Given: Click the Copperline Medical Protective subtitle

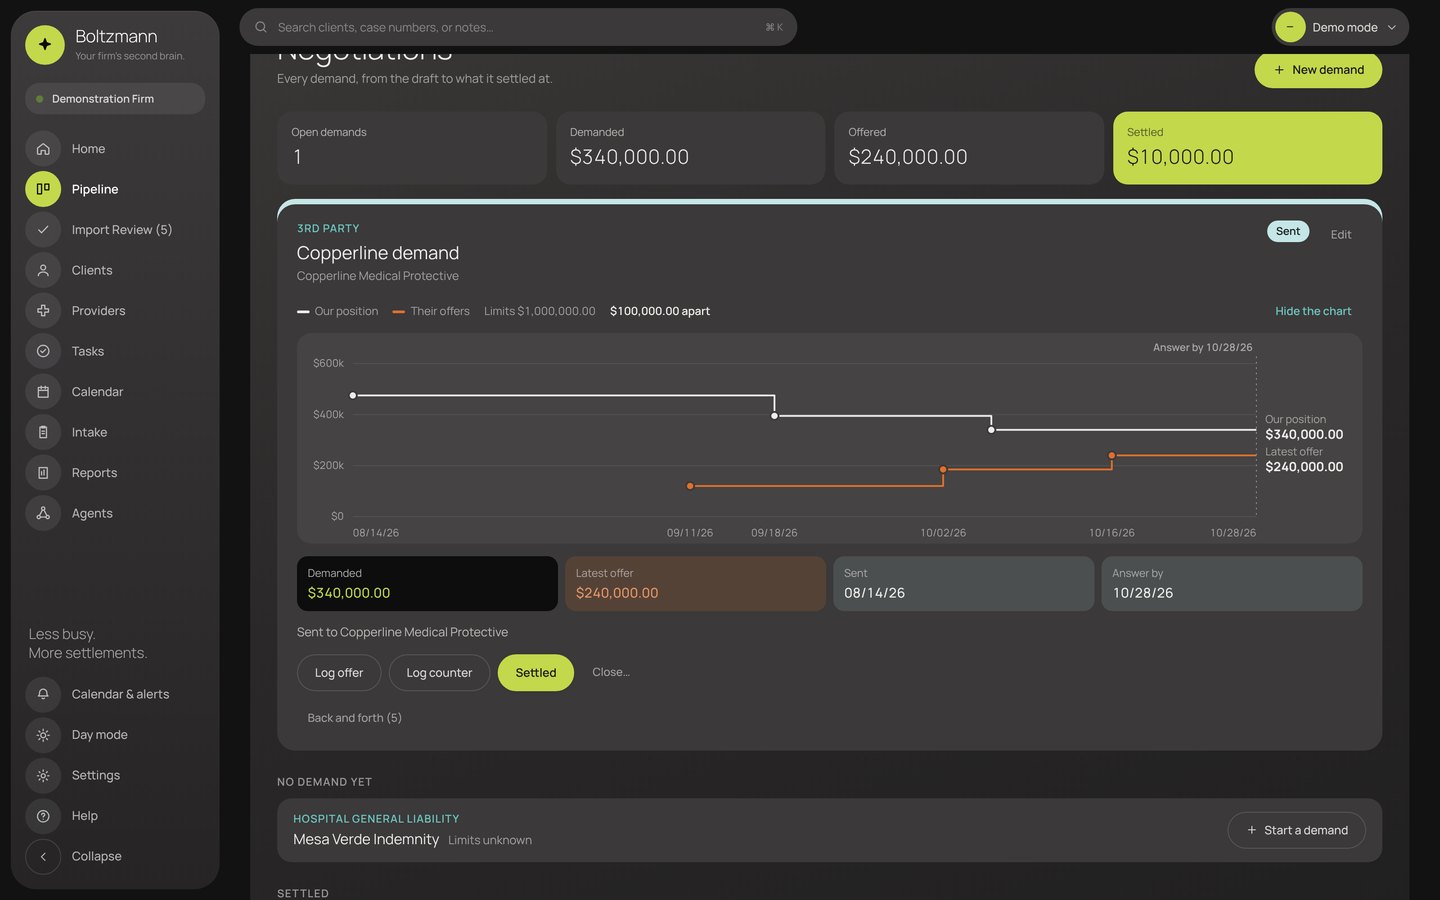Looking at the screenshot, I should [x=378, y=276].
